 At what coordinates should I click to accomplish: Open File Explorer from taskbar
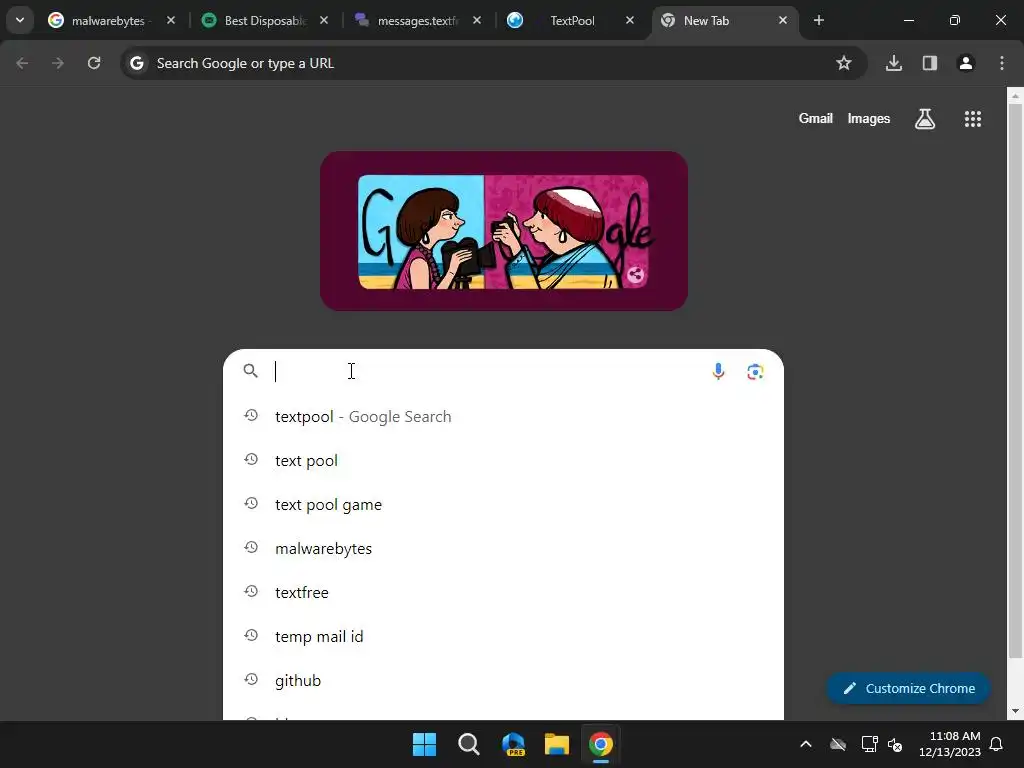557,744
